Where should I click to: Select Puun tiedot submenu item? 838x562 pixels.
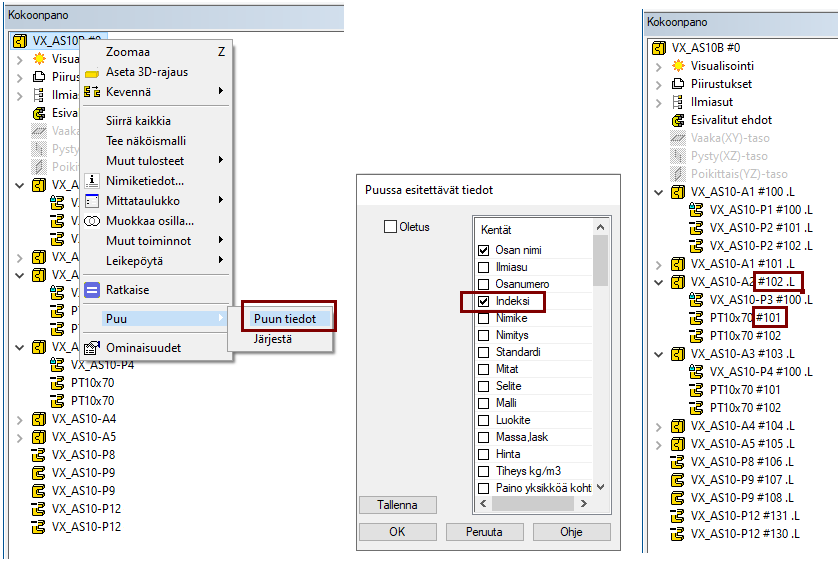(x=285, y=319)
